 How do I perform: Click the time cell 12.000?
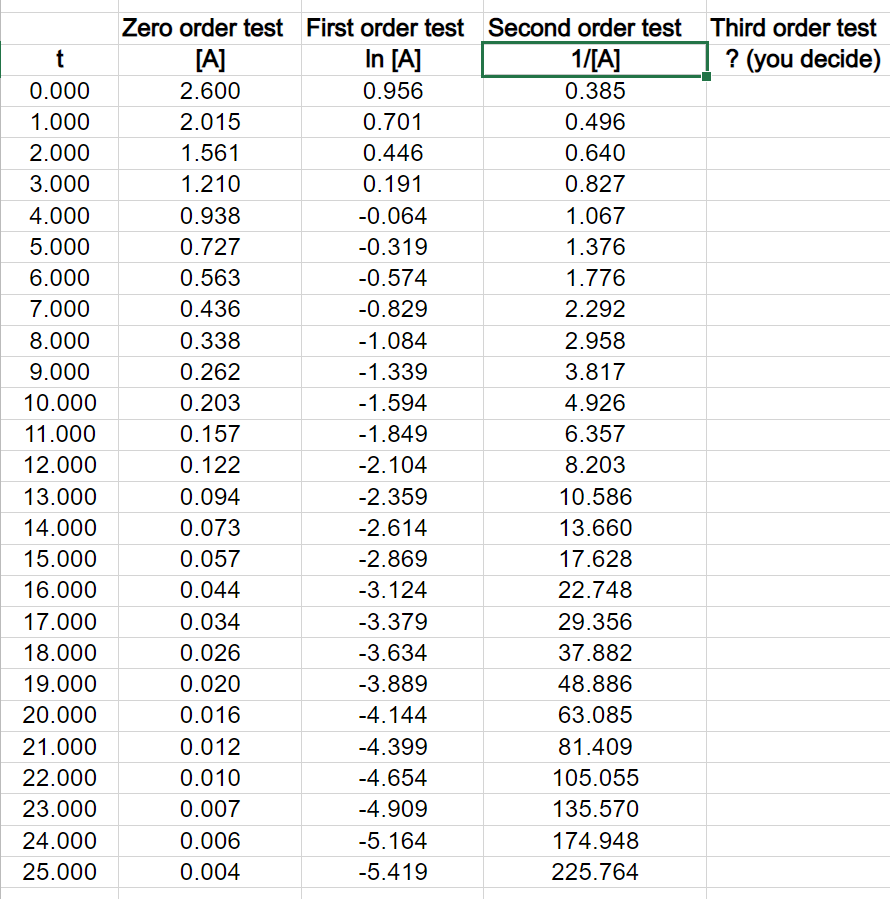(x=60, y=465)
